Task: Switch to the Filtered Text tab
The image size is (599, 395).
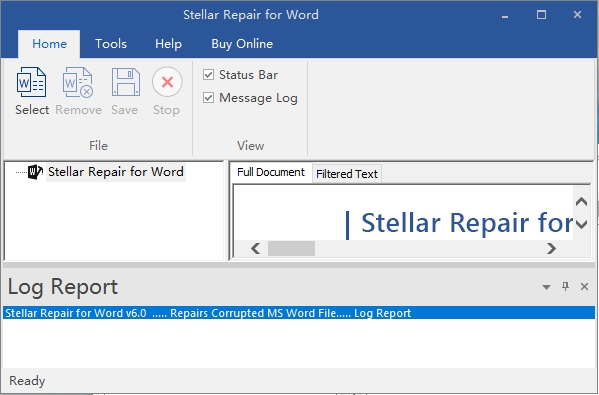Action: [x=346, y=174]
